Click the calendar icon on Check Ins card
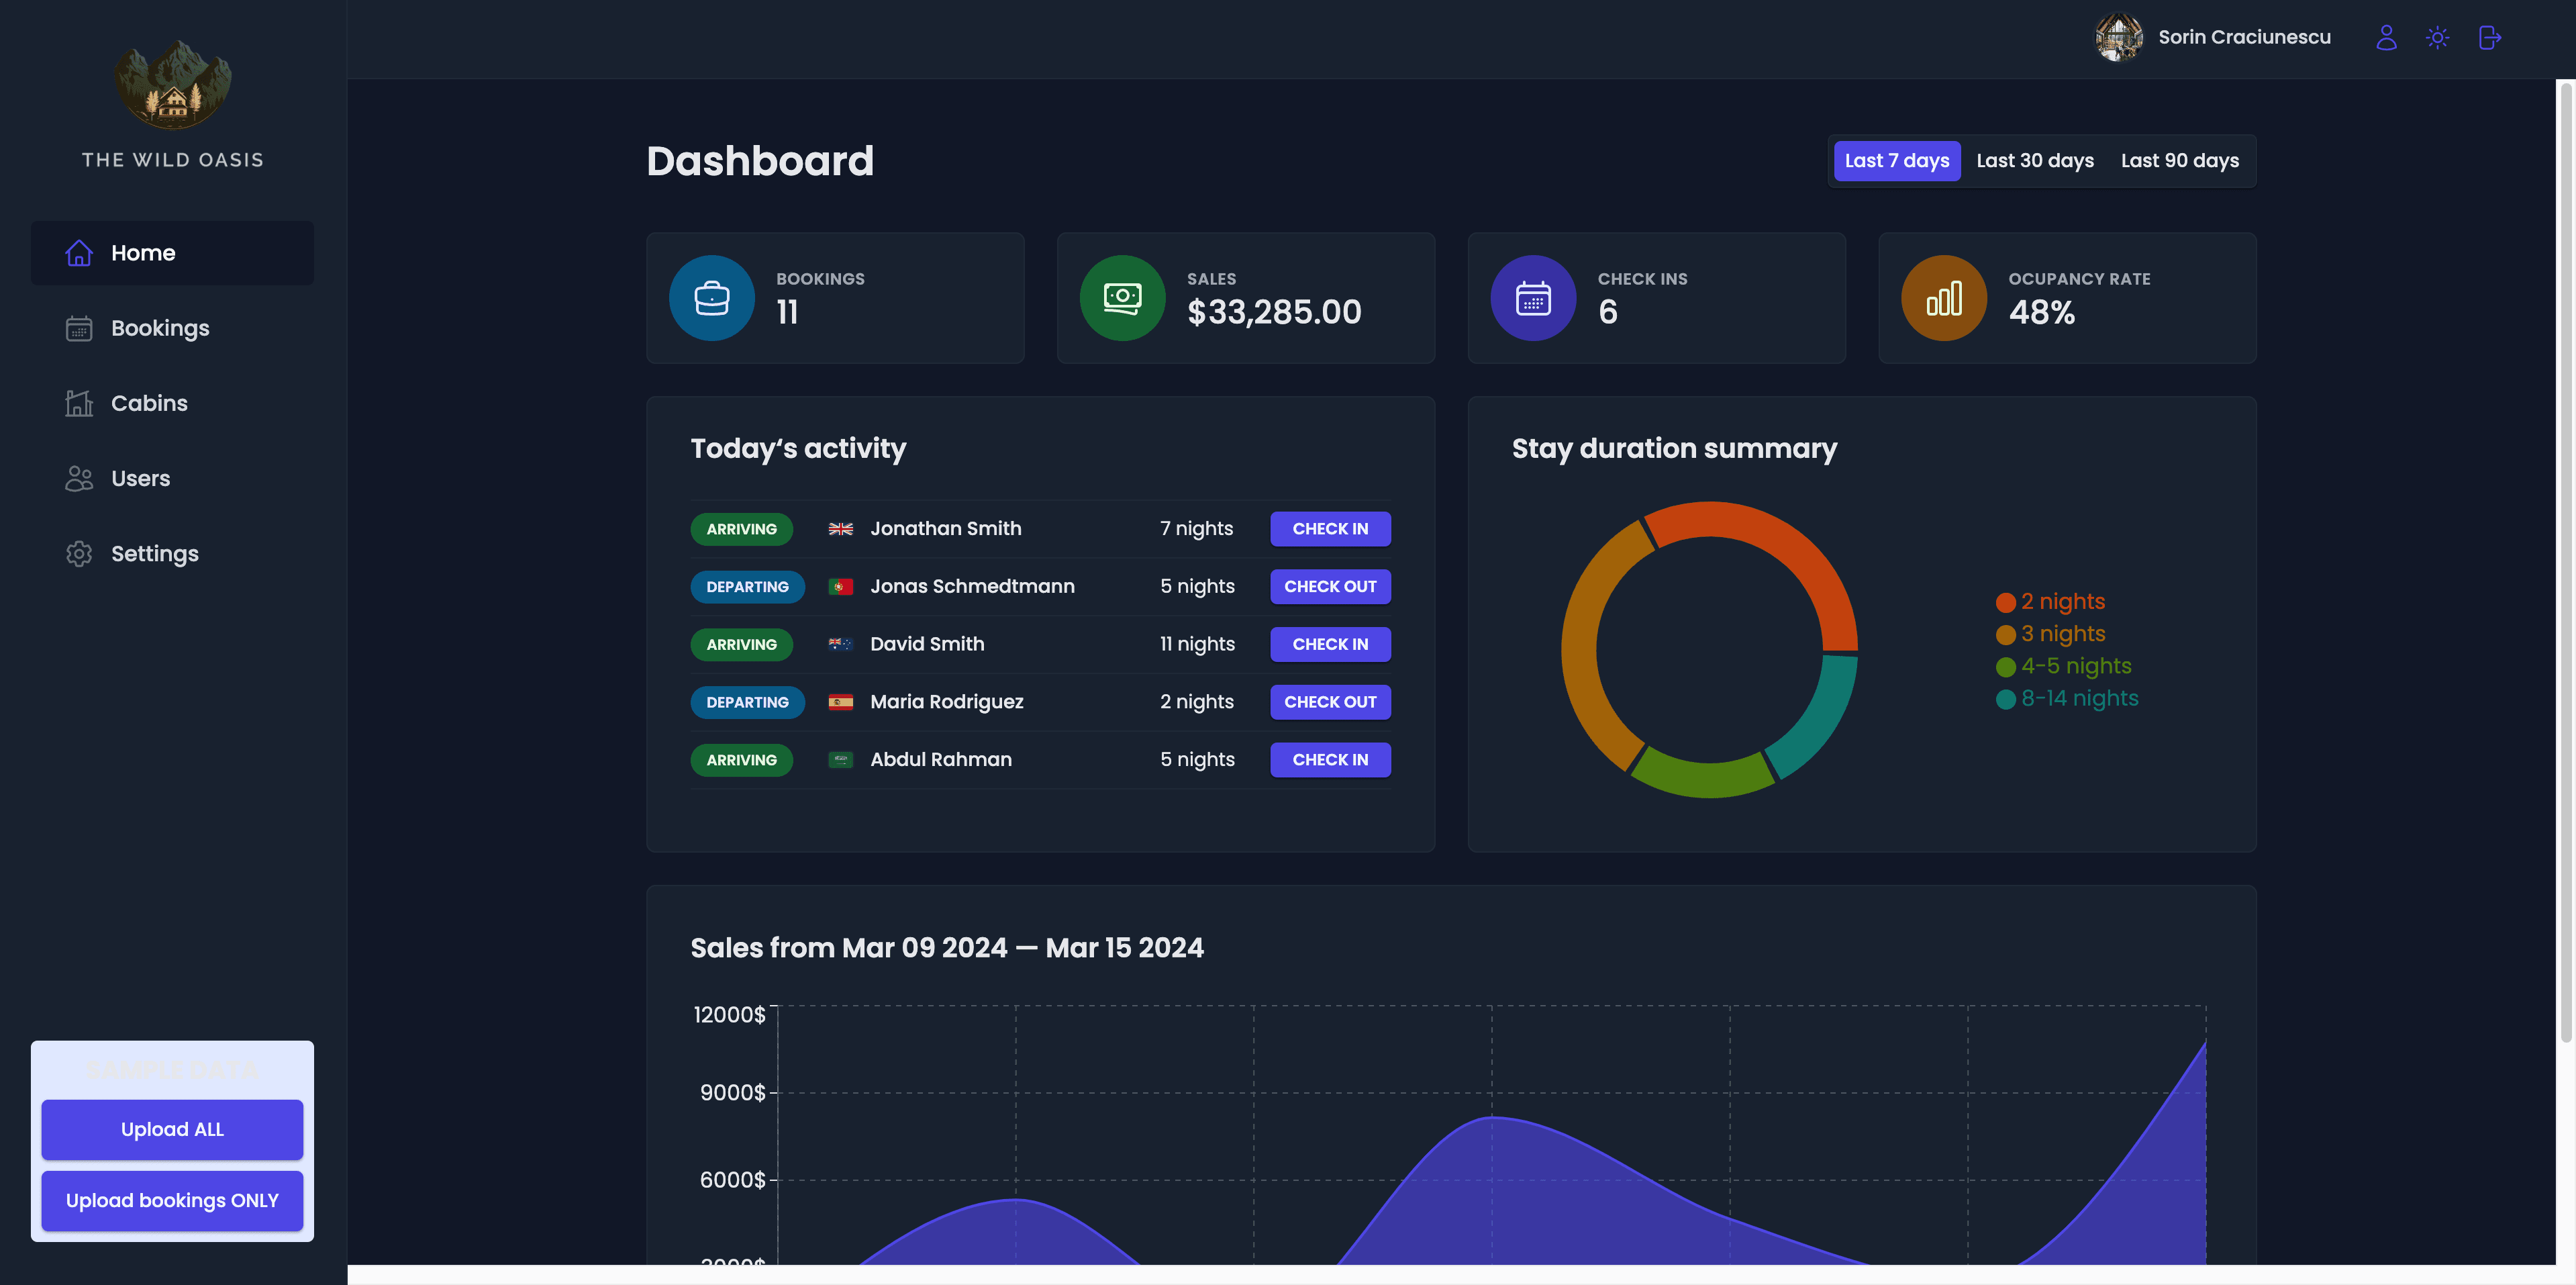Viewport: 2576px width, 1285px height. click(x=1533, y=298)
